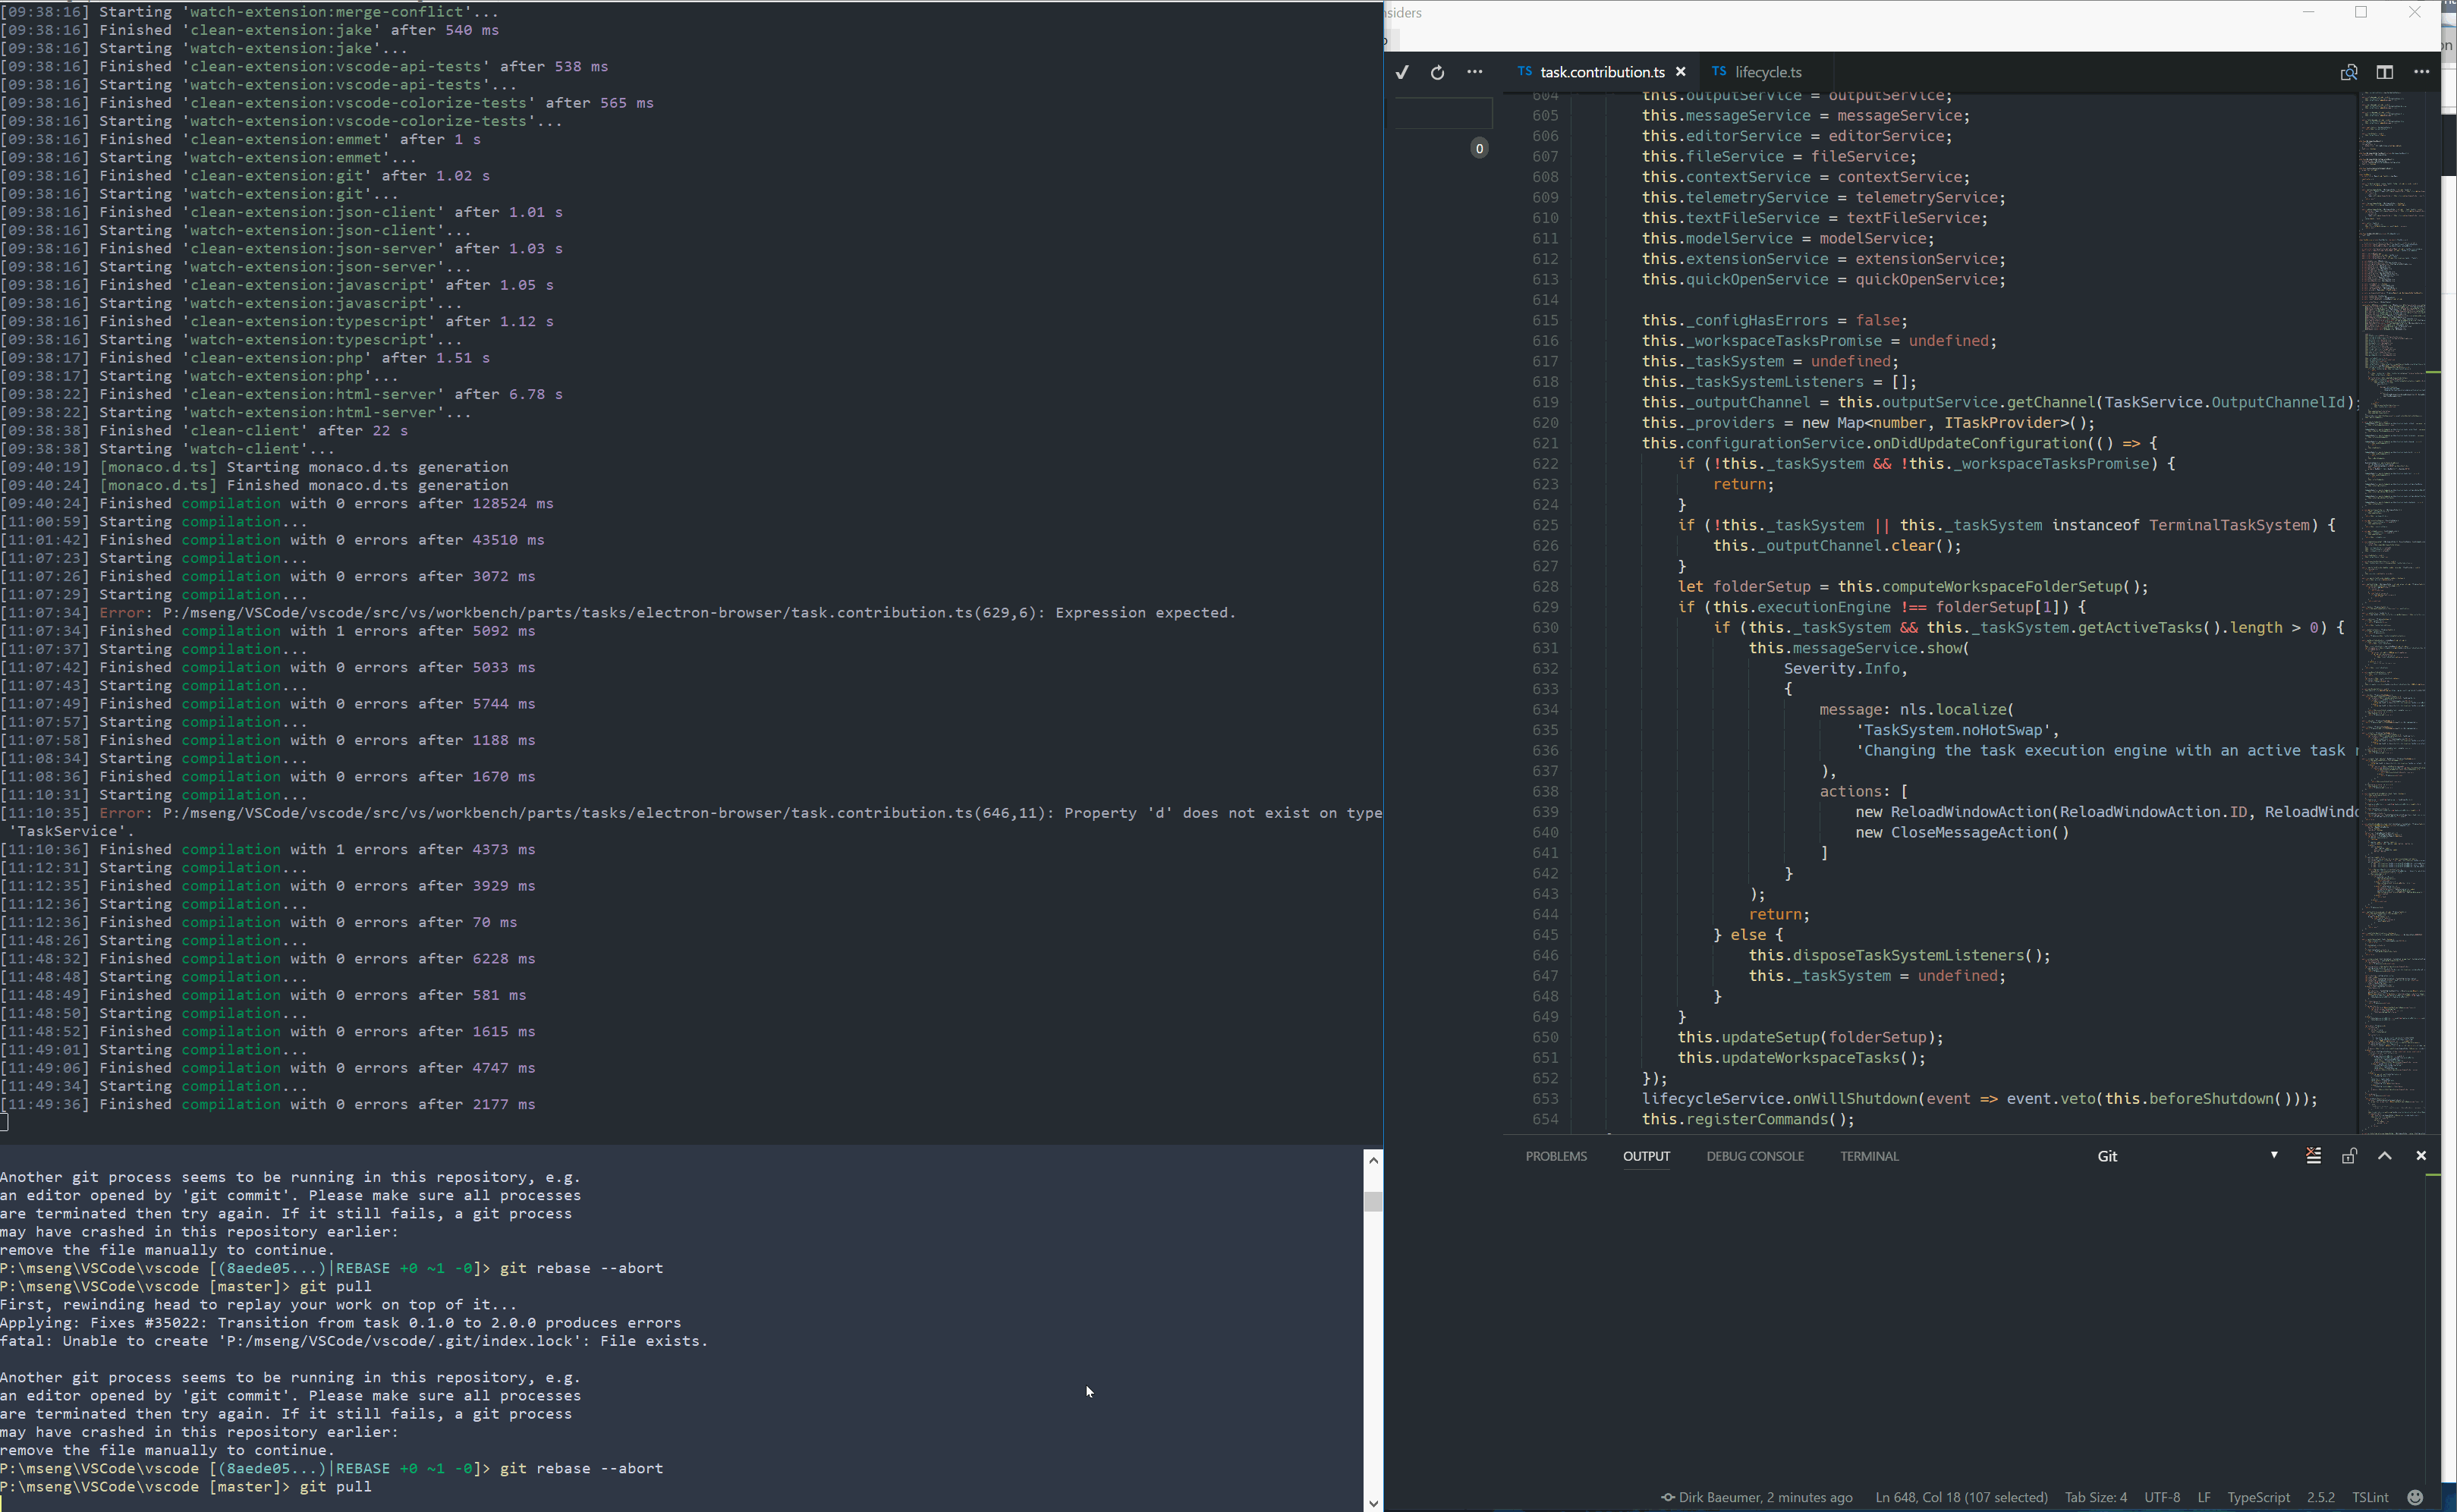Close the bottom output panel
This screenshot has width=2457, height=1512.
[x=2421, y=1156]
